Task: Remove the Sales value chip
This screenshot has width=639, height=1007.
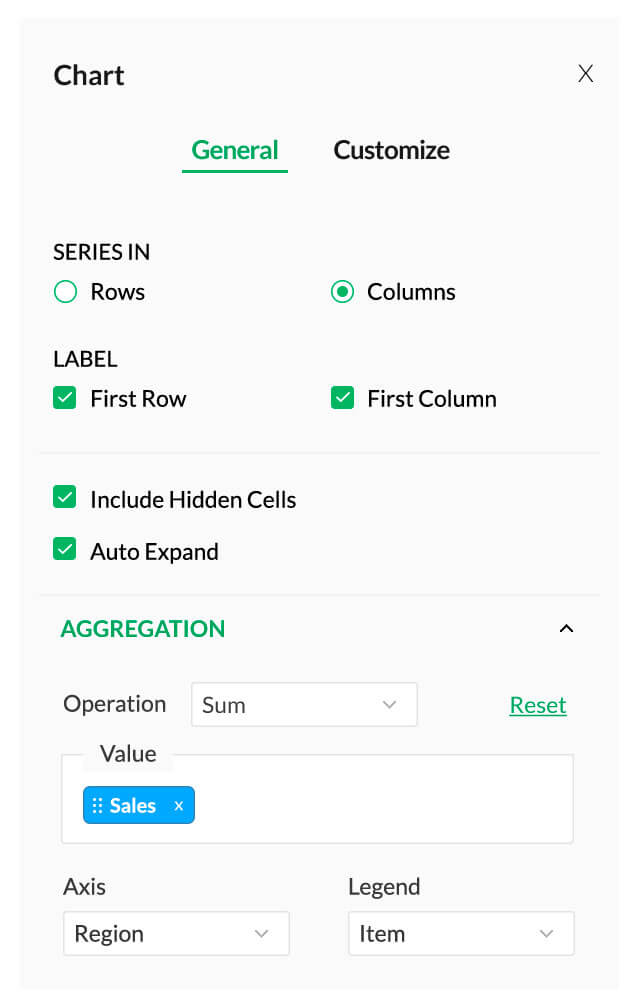Action: click(179, 806)
